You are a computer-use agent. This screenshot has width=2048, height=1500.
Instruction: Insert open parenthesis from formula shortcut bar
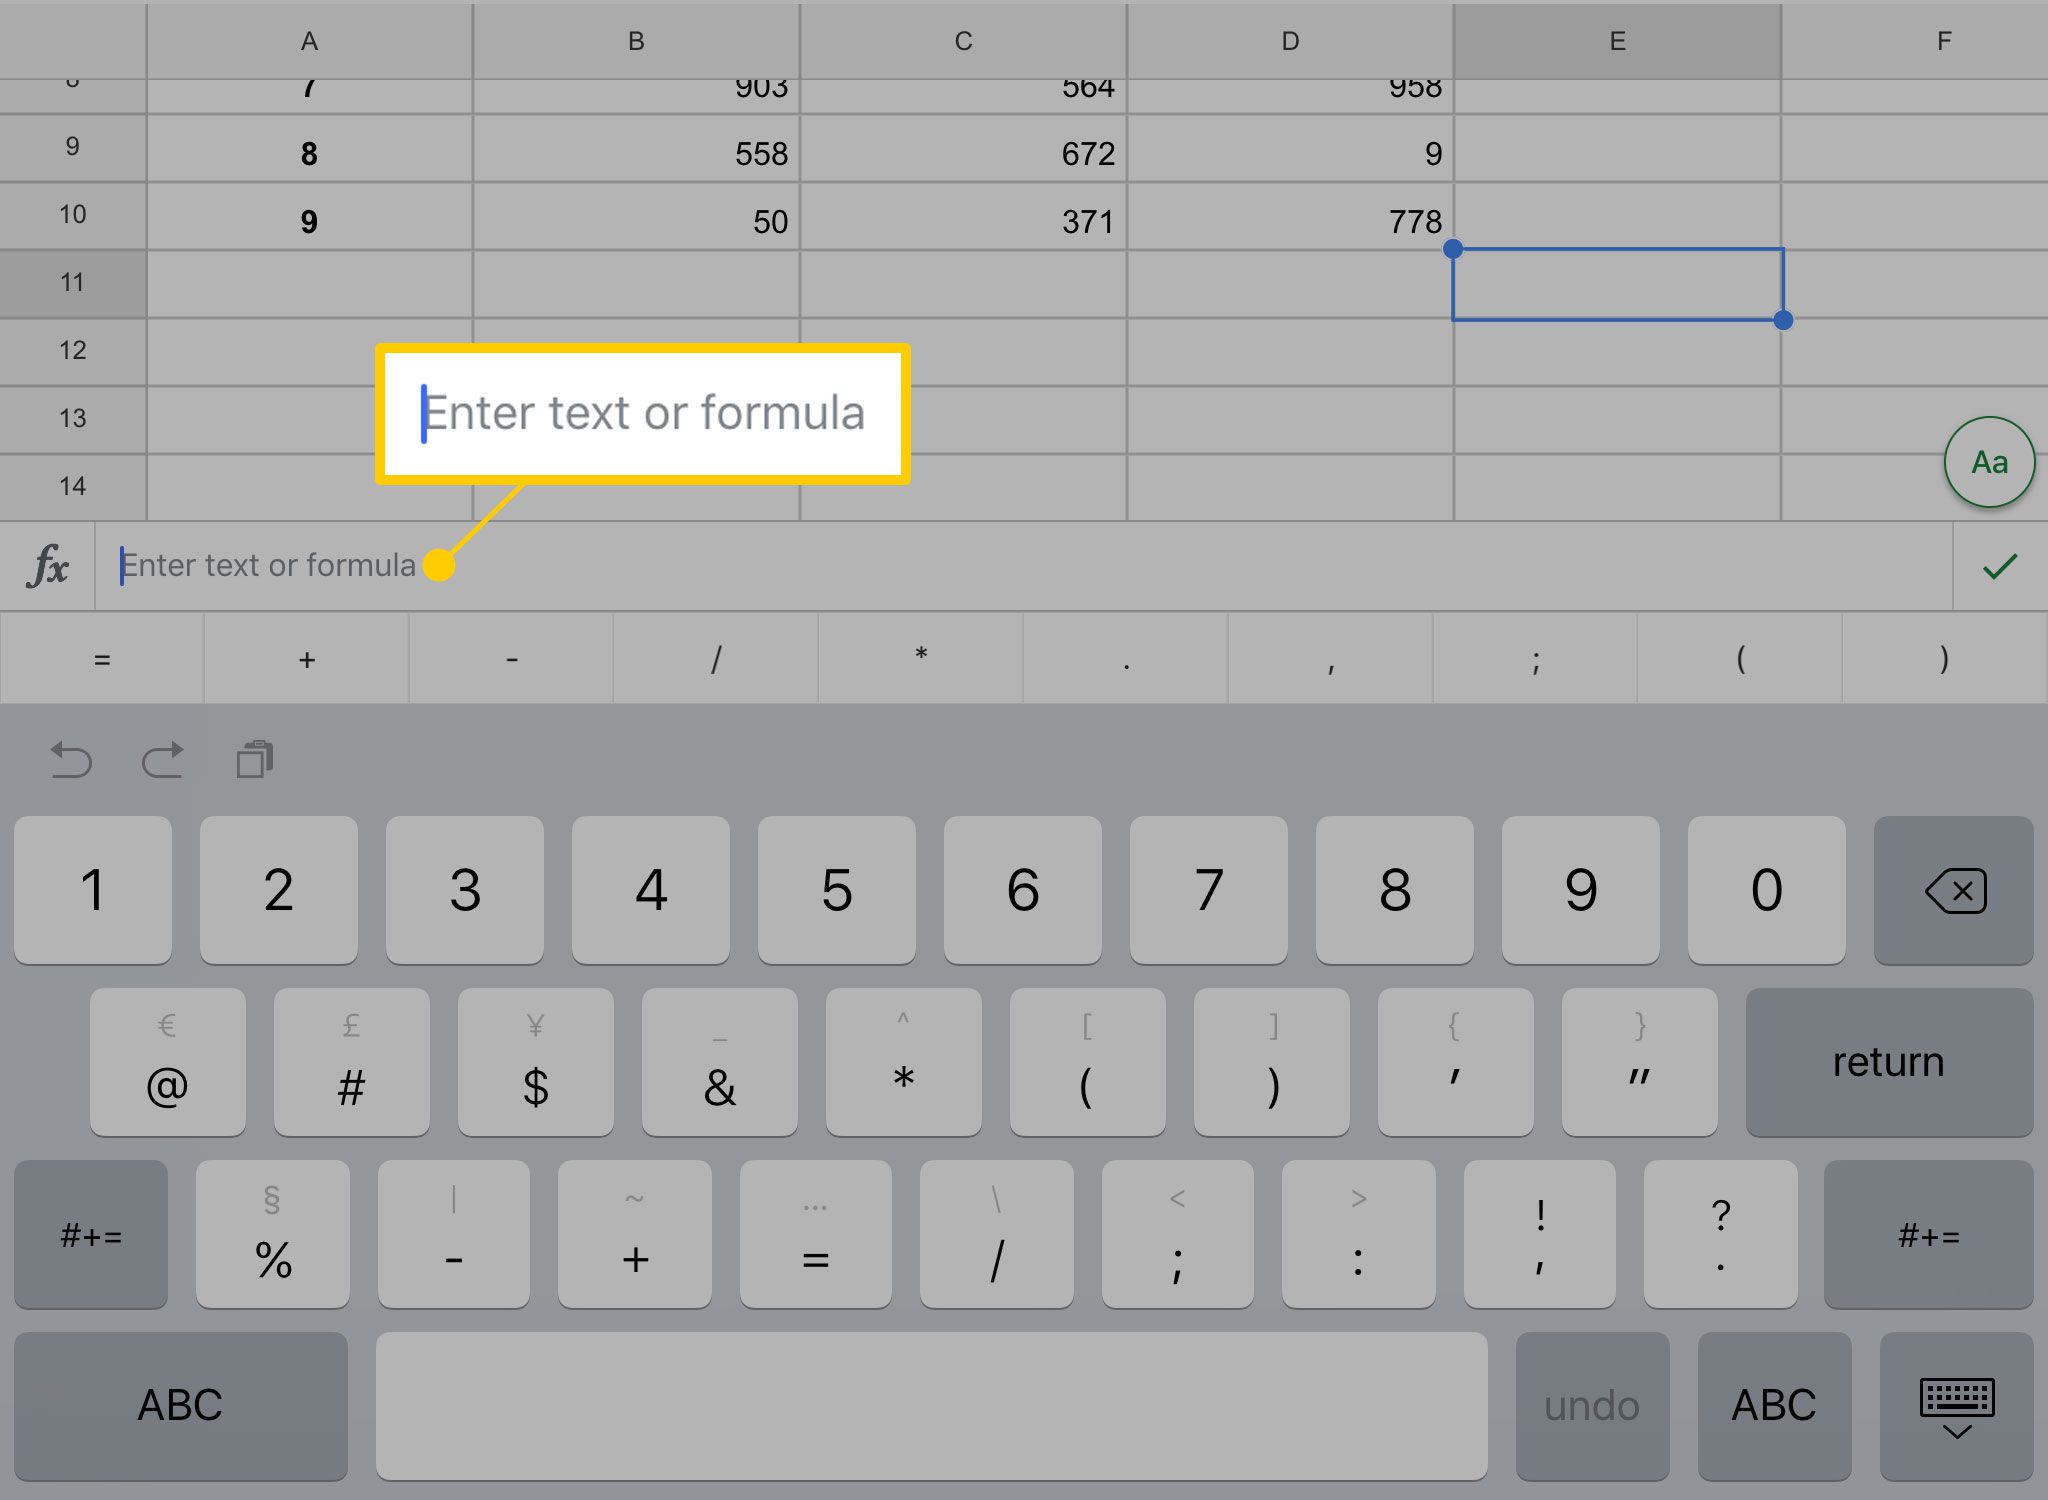tap(1740, 659)
